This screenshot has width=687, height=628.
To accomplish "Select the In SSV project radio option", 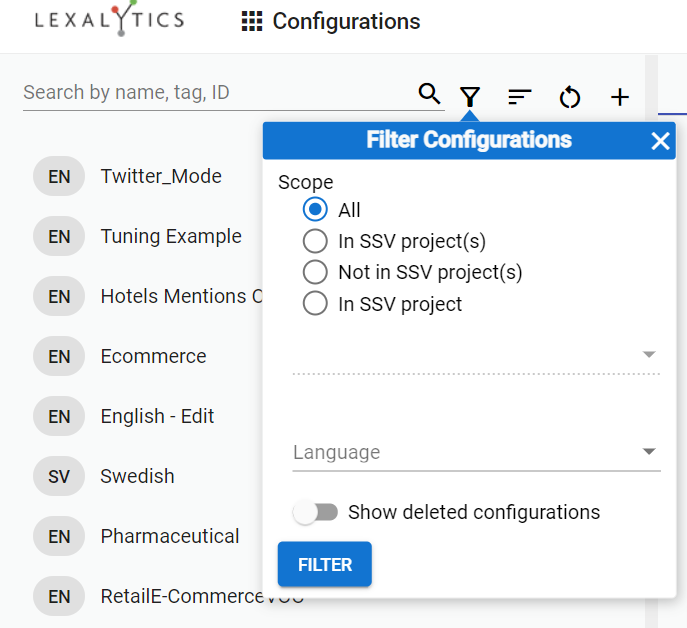I will (x=315, y=304).
